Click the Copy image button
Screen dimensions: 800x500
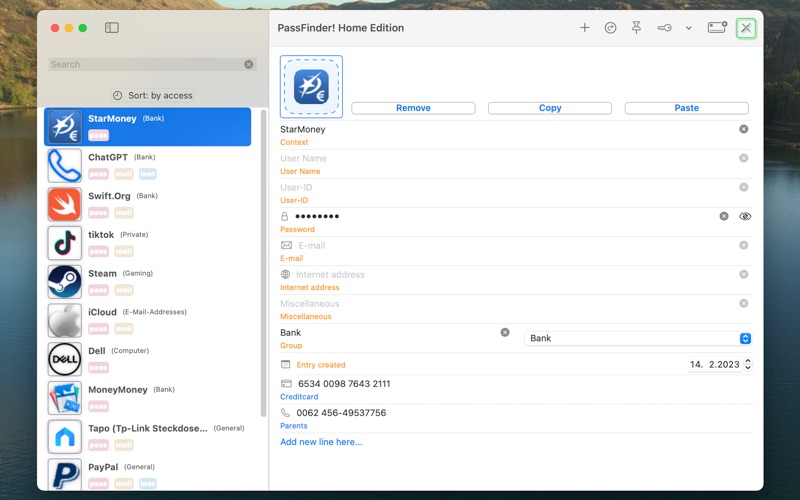coord(550,108)
